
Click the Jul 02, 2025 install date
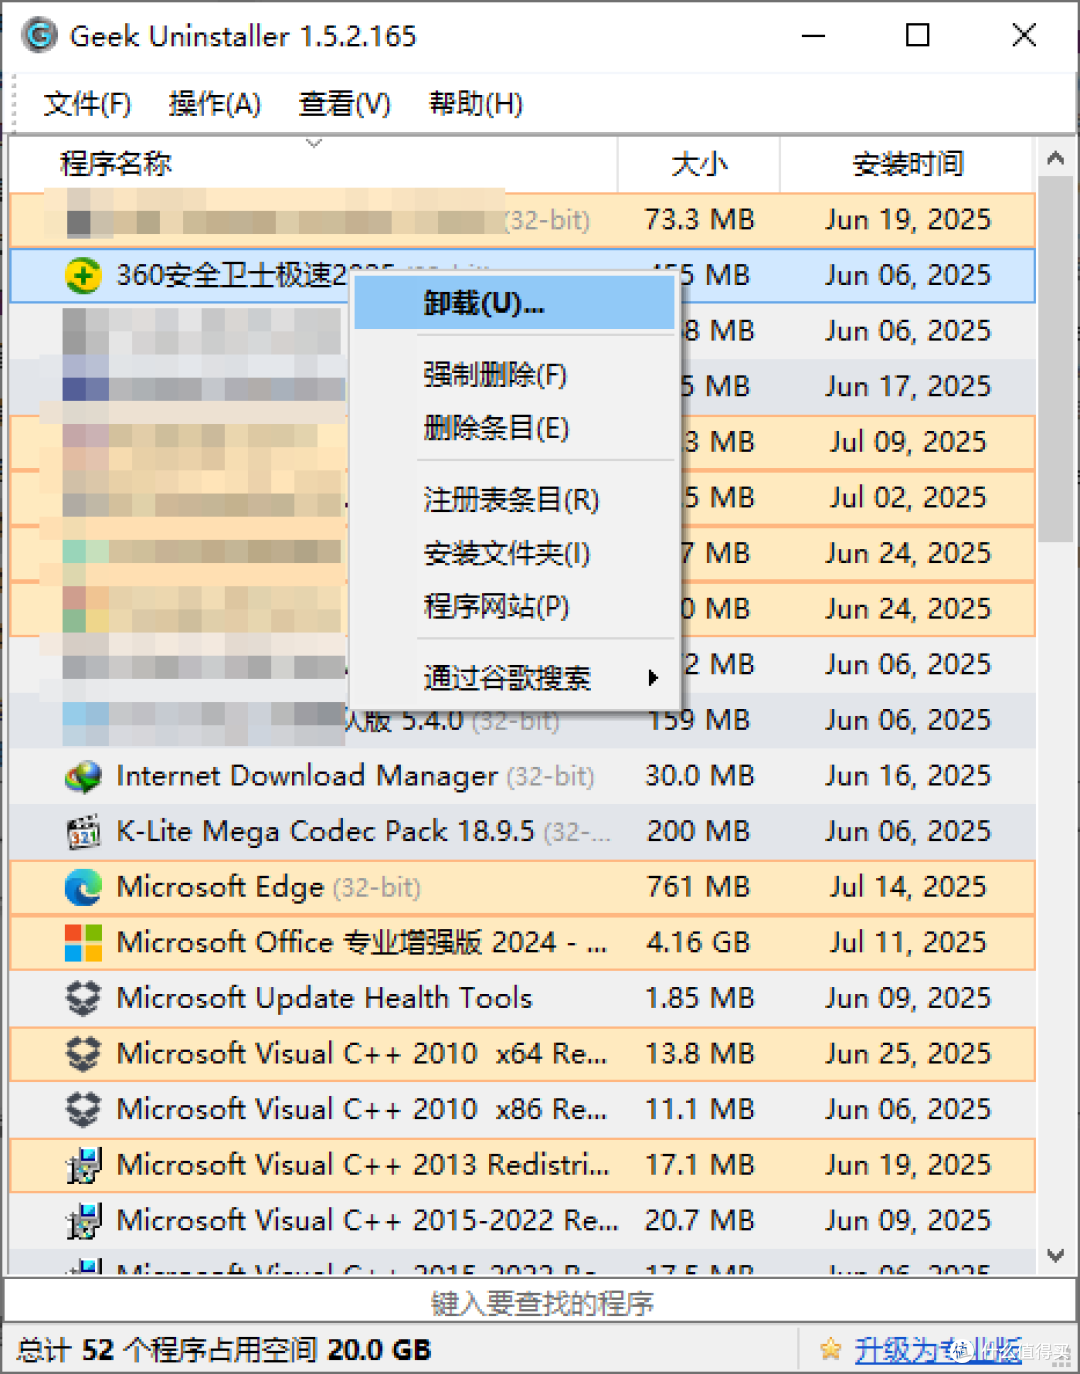coord(908,498)
